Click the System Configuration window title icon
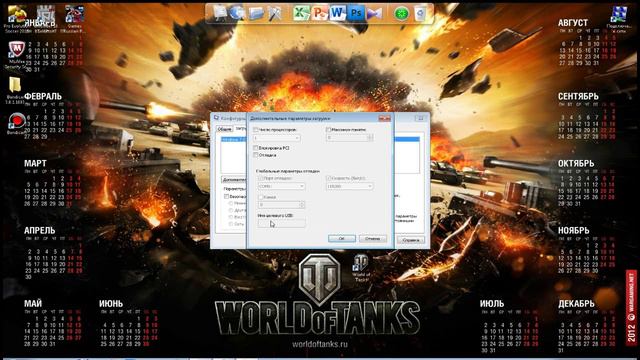The height and width of the screenshot is (360, 640). click(x=216, y=118)
